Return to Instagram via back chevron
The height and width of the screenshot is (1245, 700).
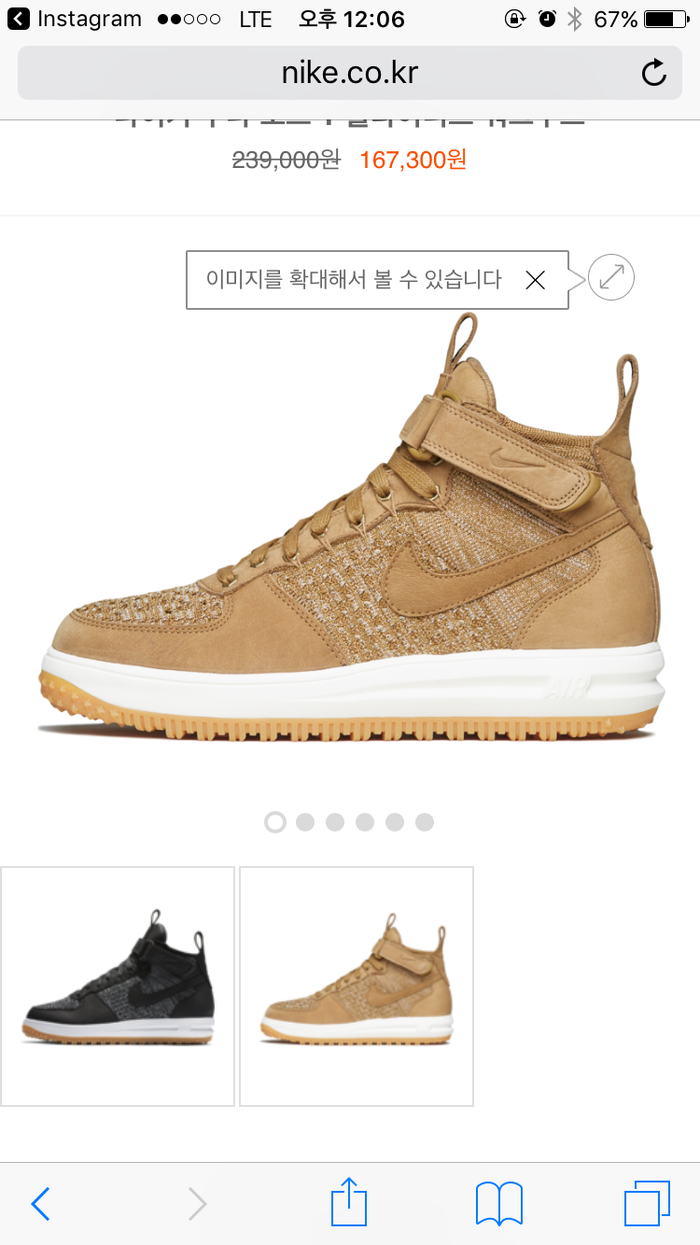19,19
